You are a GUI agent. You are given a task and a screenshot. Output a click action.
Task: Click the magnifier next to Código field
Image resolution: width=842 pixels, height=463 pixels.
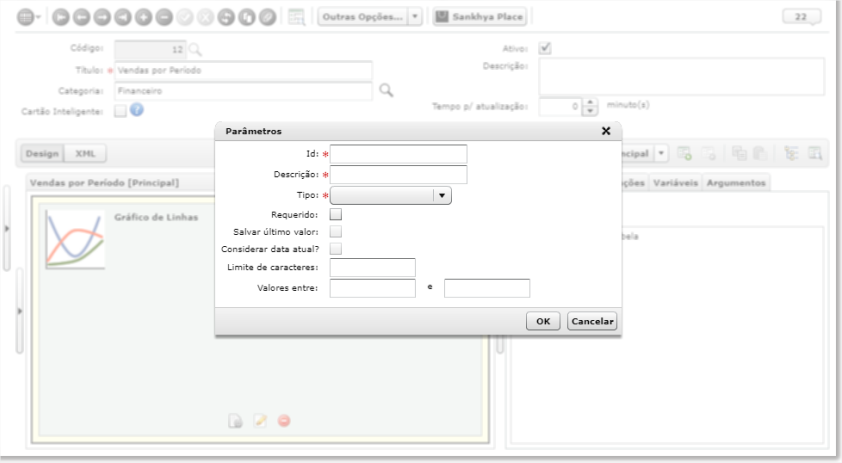point(195,50)
